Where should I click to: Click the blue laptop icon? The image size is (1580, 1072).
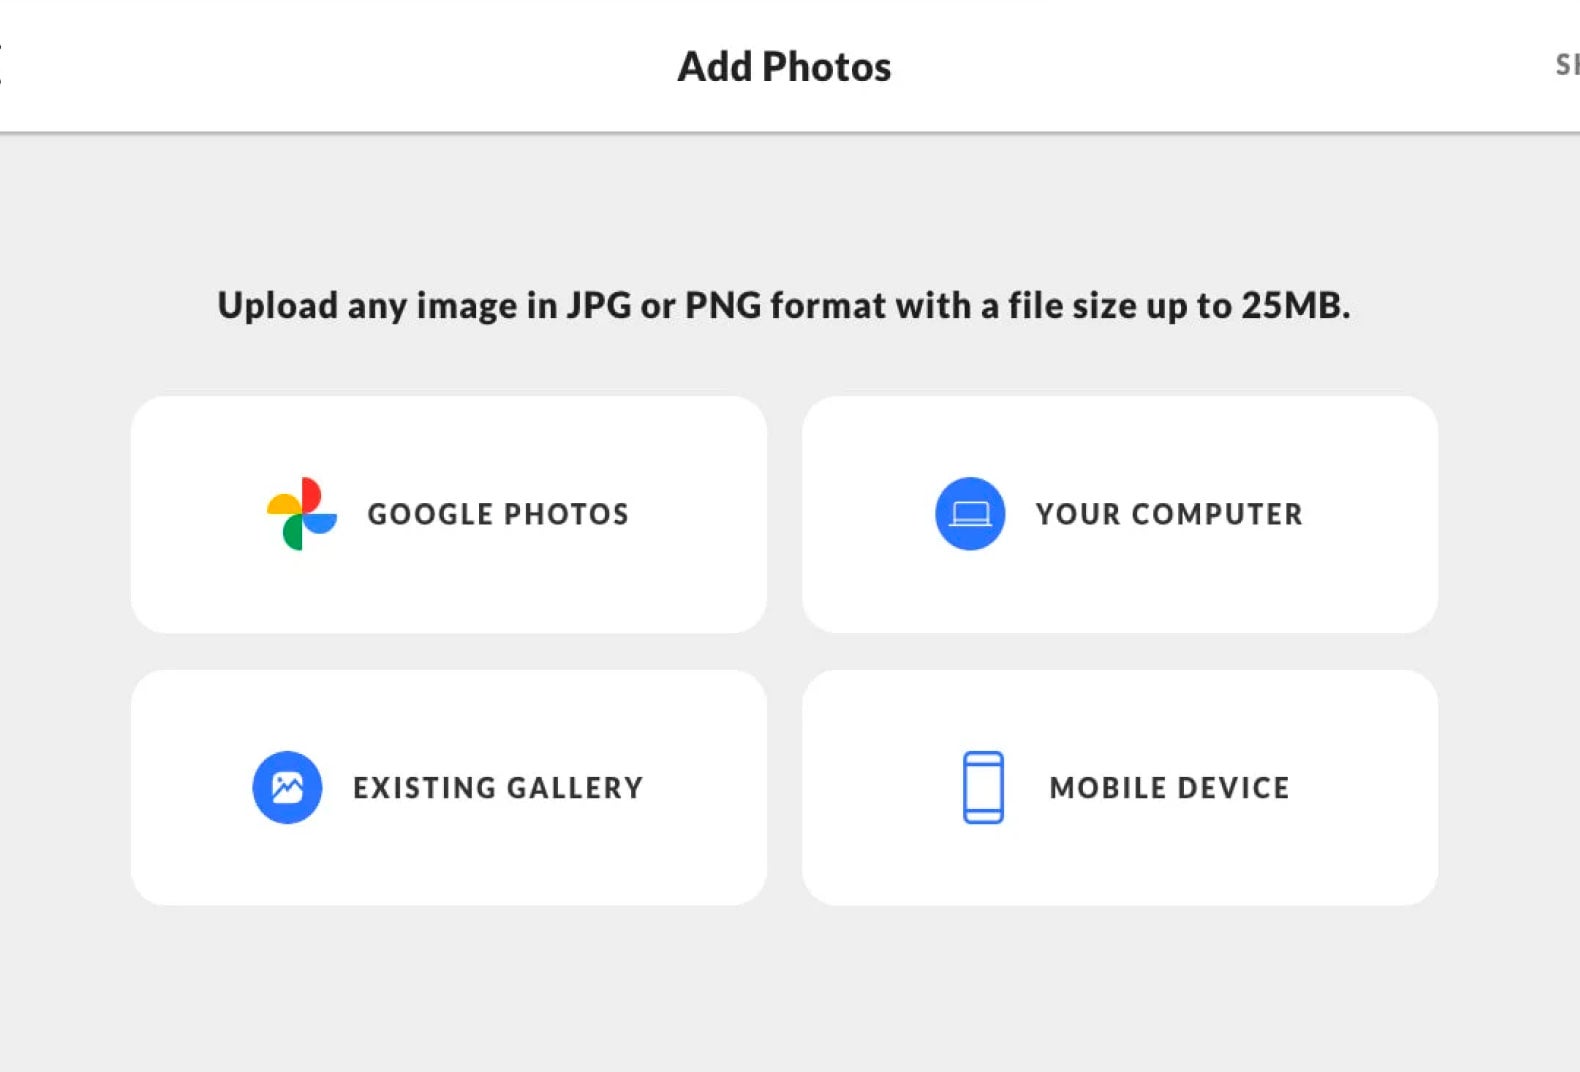[969, 514]
